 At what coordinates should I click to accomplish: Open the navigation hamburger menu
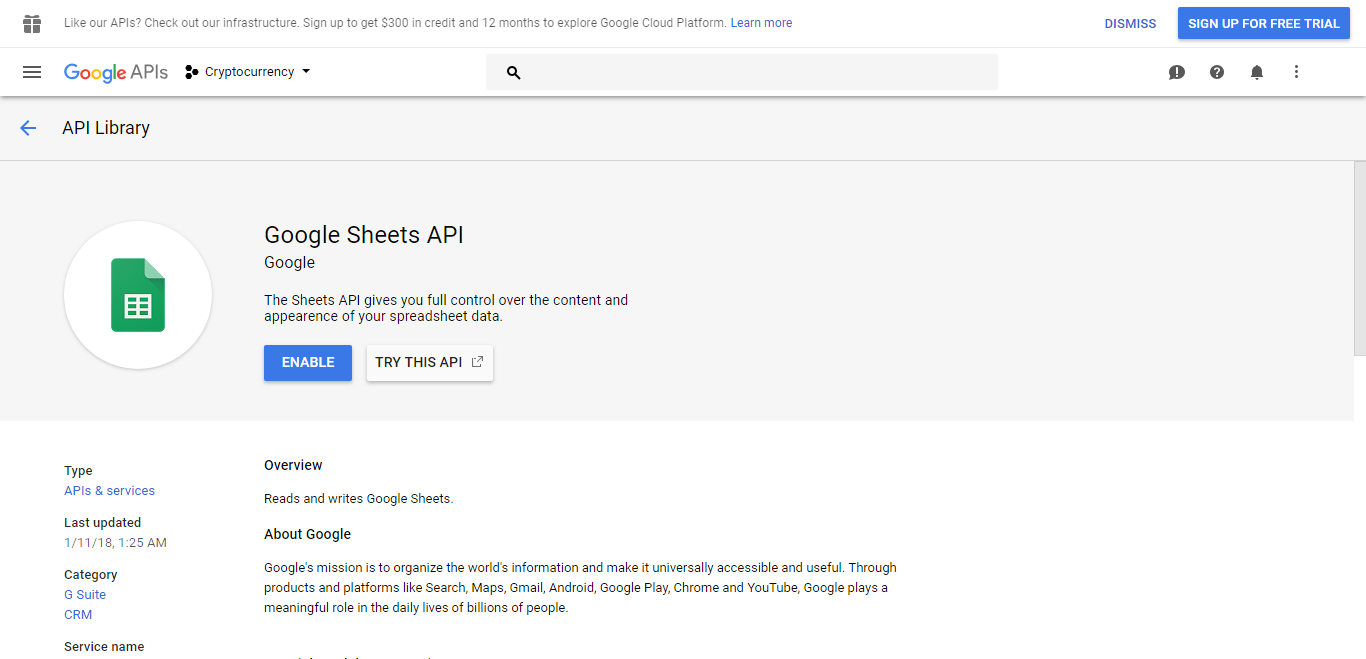(x=33, y=71)
